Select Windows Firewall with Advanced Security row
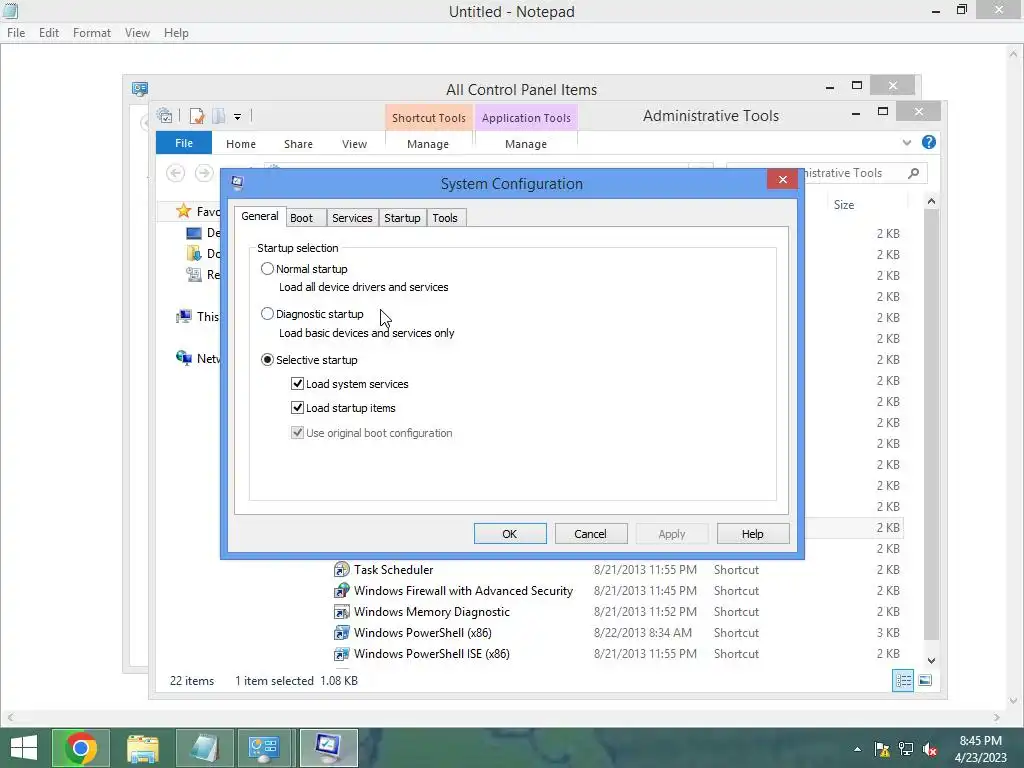The width and height of the screenshot is (1024, 768). coord(617,590)
